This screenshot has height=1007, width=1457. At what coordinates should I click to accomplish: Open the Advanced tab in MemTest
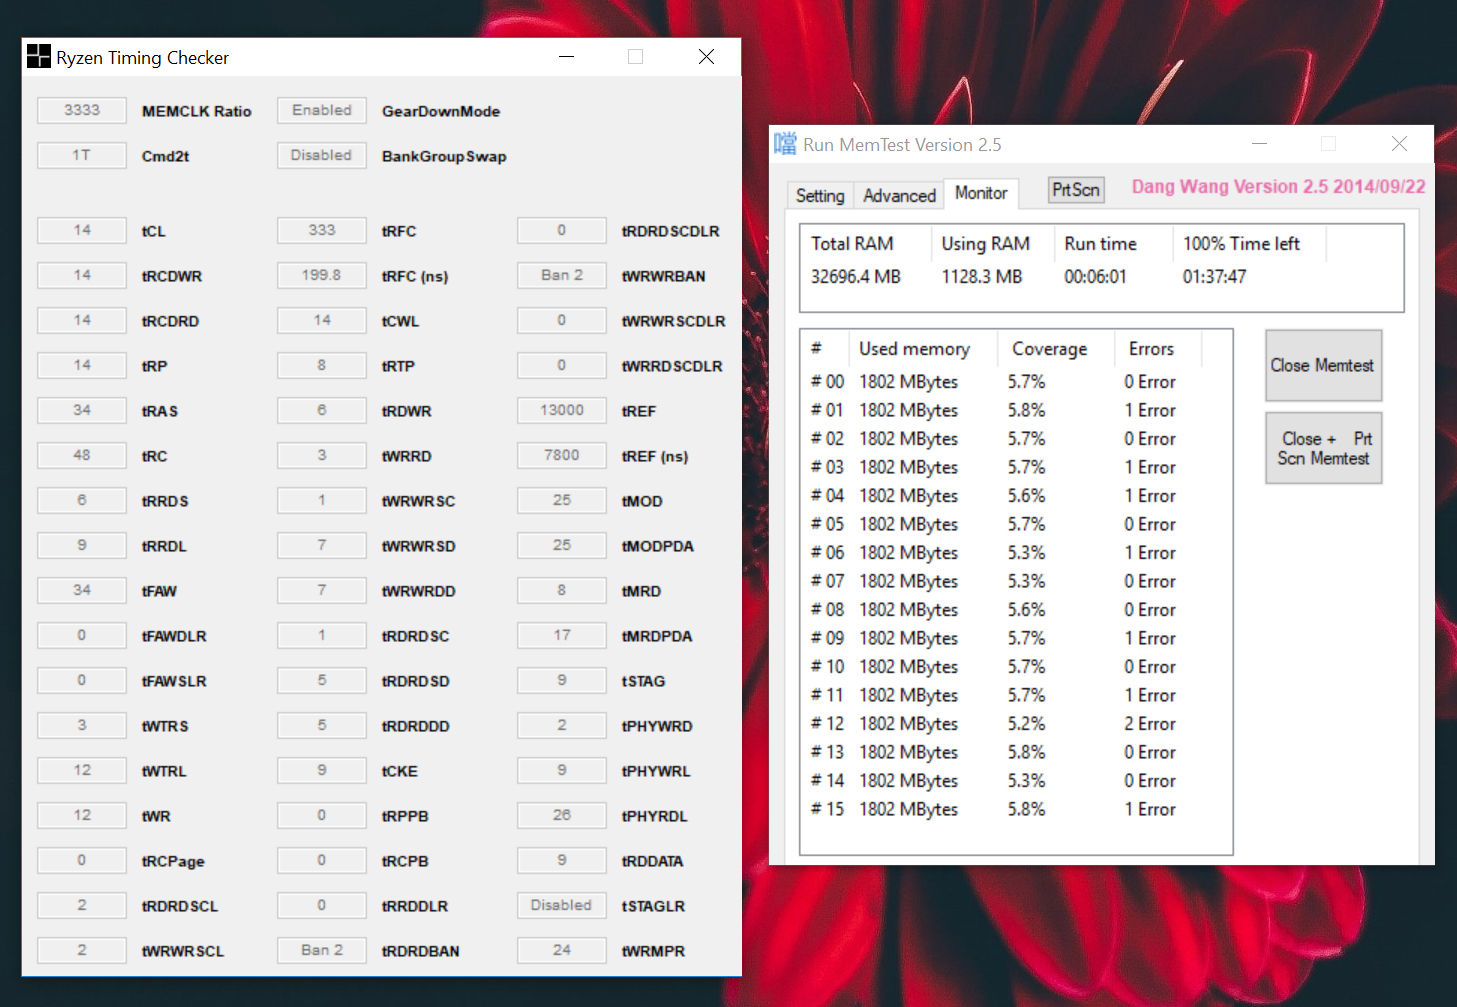(x=899, y=196)
